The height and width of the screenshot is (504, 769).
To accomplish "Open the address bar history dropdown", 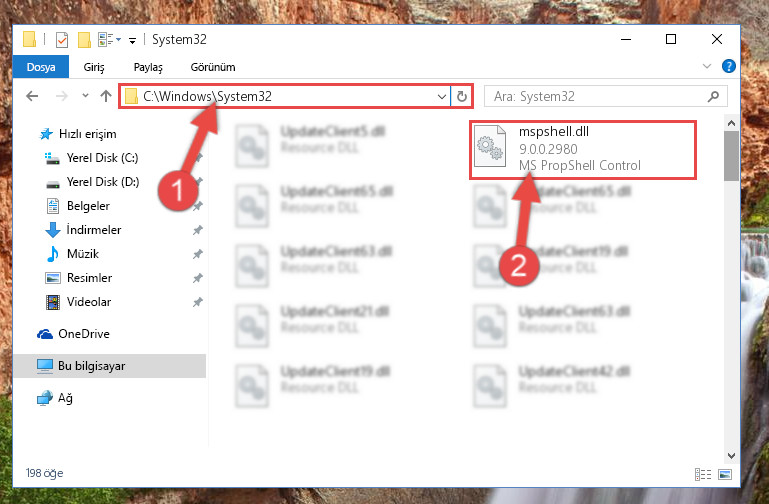I will (441, 97).
